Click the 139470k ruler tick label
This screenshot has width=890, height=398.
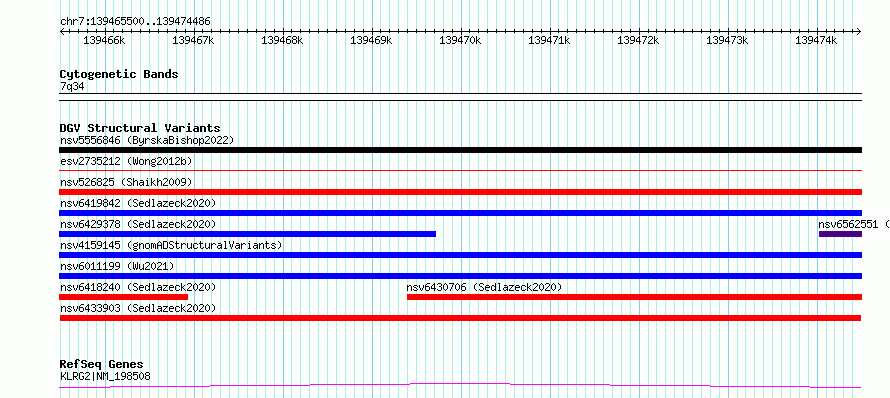coord(460,40)
